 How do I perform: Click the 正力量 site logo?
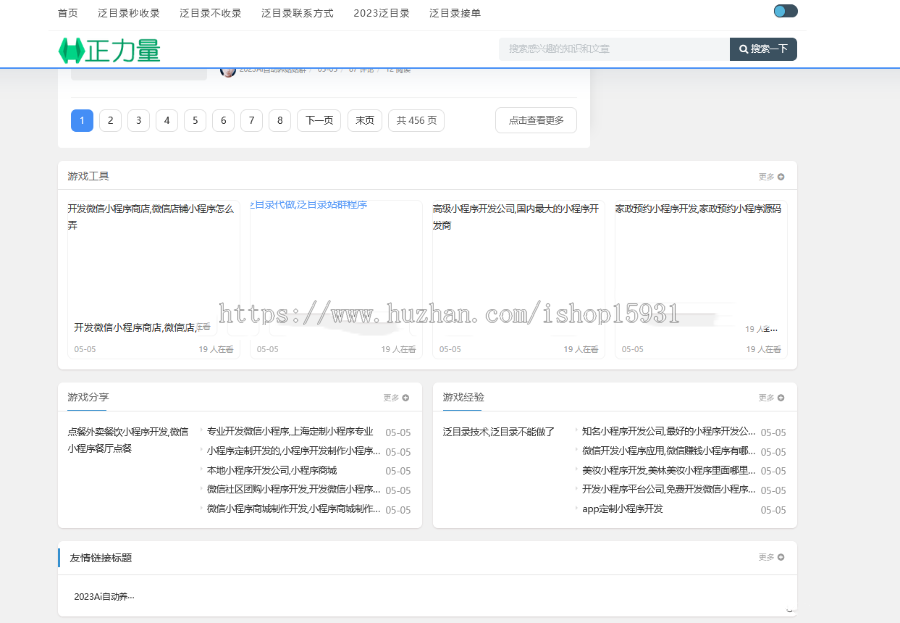pos(109,50)
